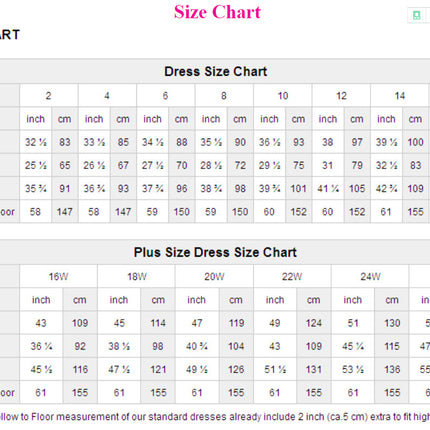Click the 88 cm cell
Screen dimensions: 430x430
[x=182, y=142]
